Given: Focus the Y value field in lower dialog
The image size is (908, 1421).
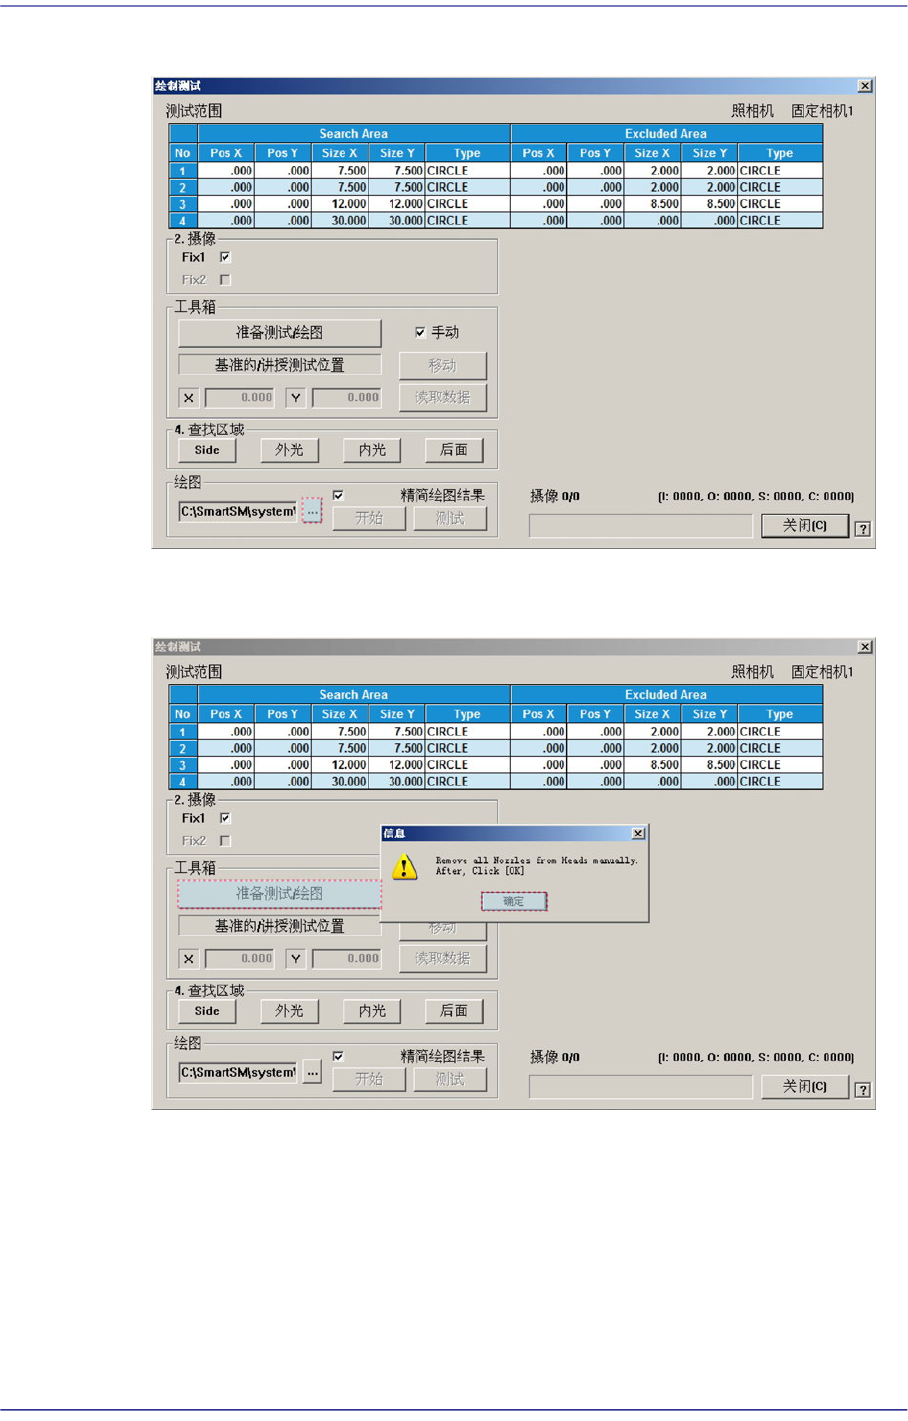Looking at the screenshot, I should pyautogui.click(x=347, y=959).
